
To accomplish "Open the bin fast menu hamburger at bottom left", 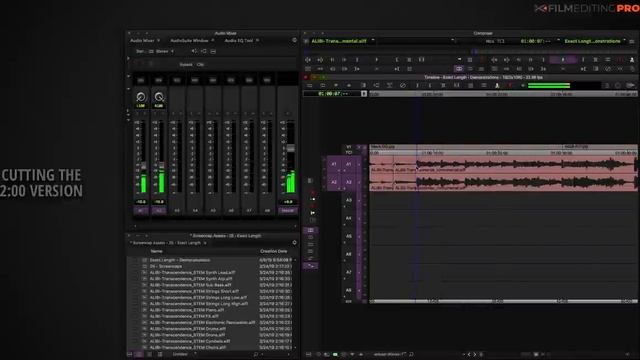I will point(130,354).
